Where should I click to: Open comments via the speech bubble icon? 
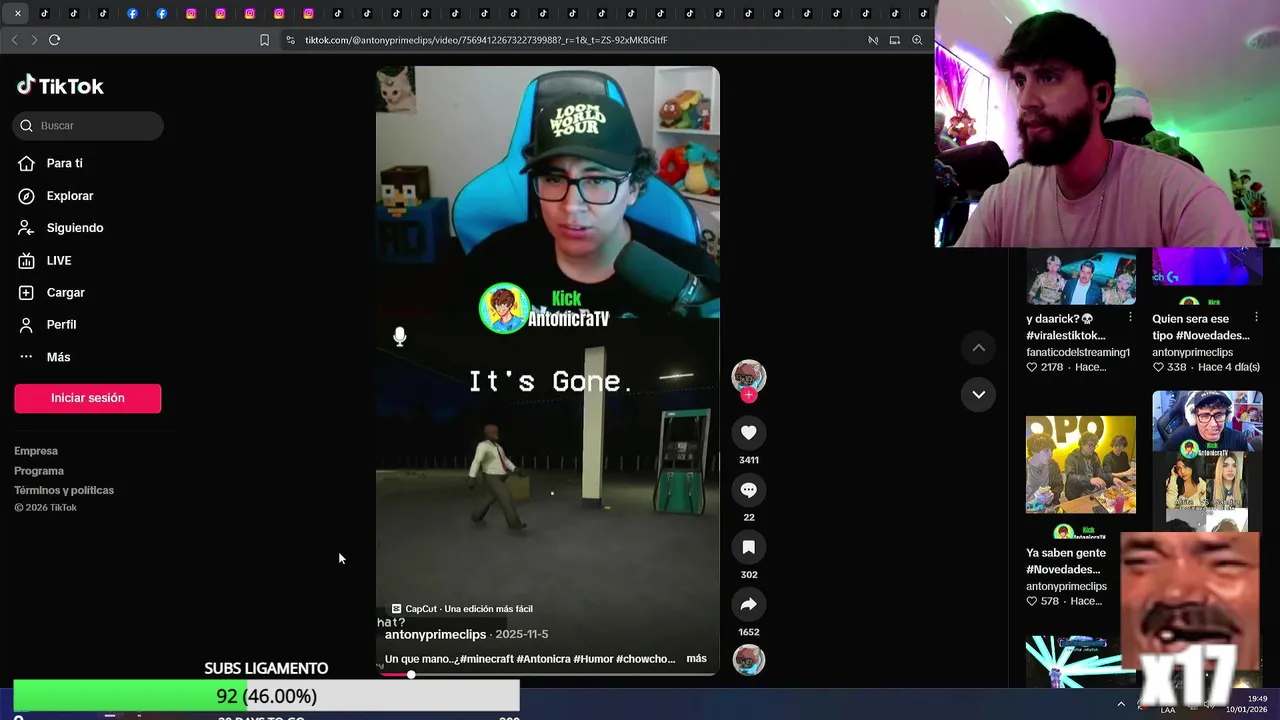point(748,490)
